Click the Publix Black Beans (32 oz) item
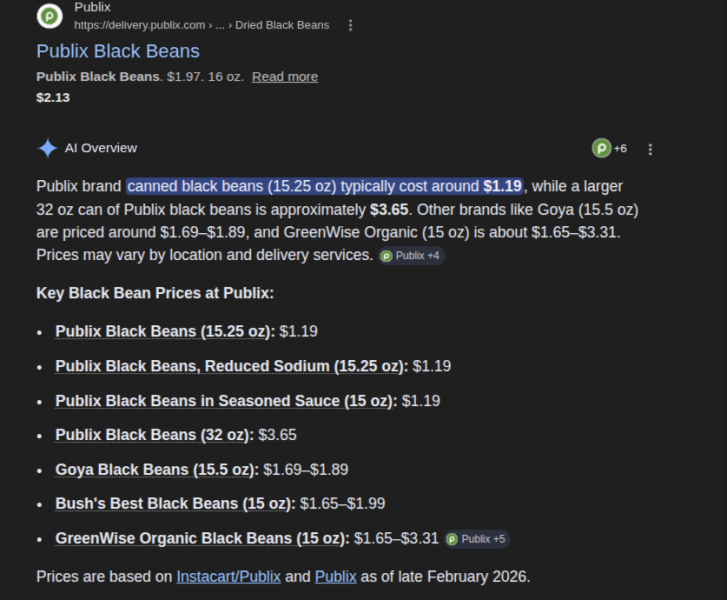The width and height of the screenshot is (727, 600). point(154,435)
